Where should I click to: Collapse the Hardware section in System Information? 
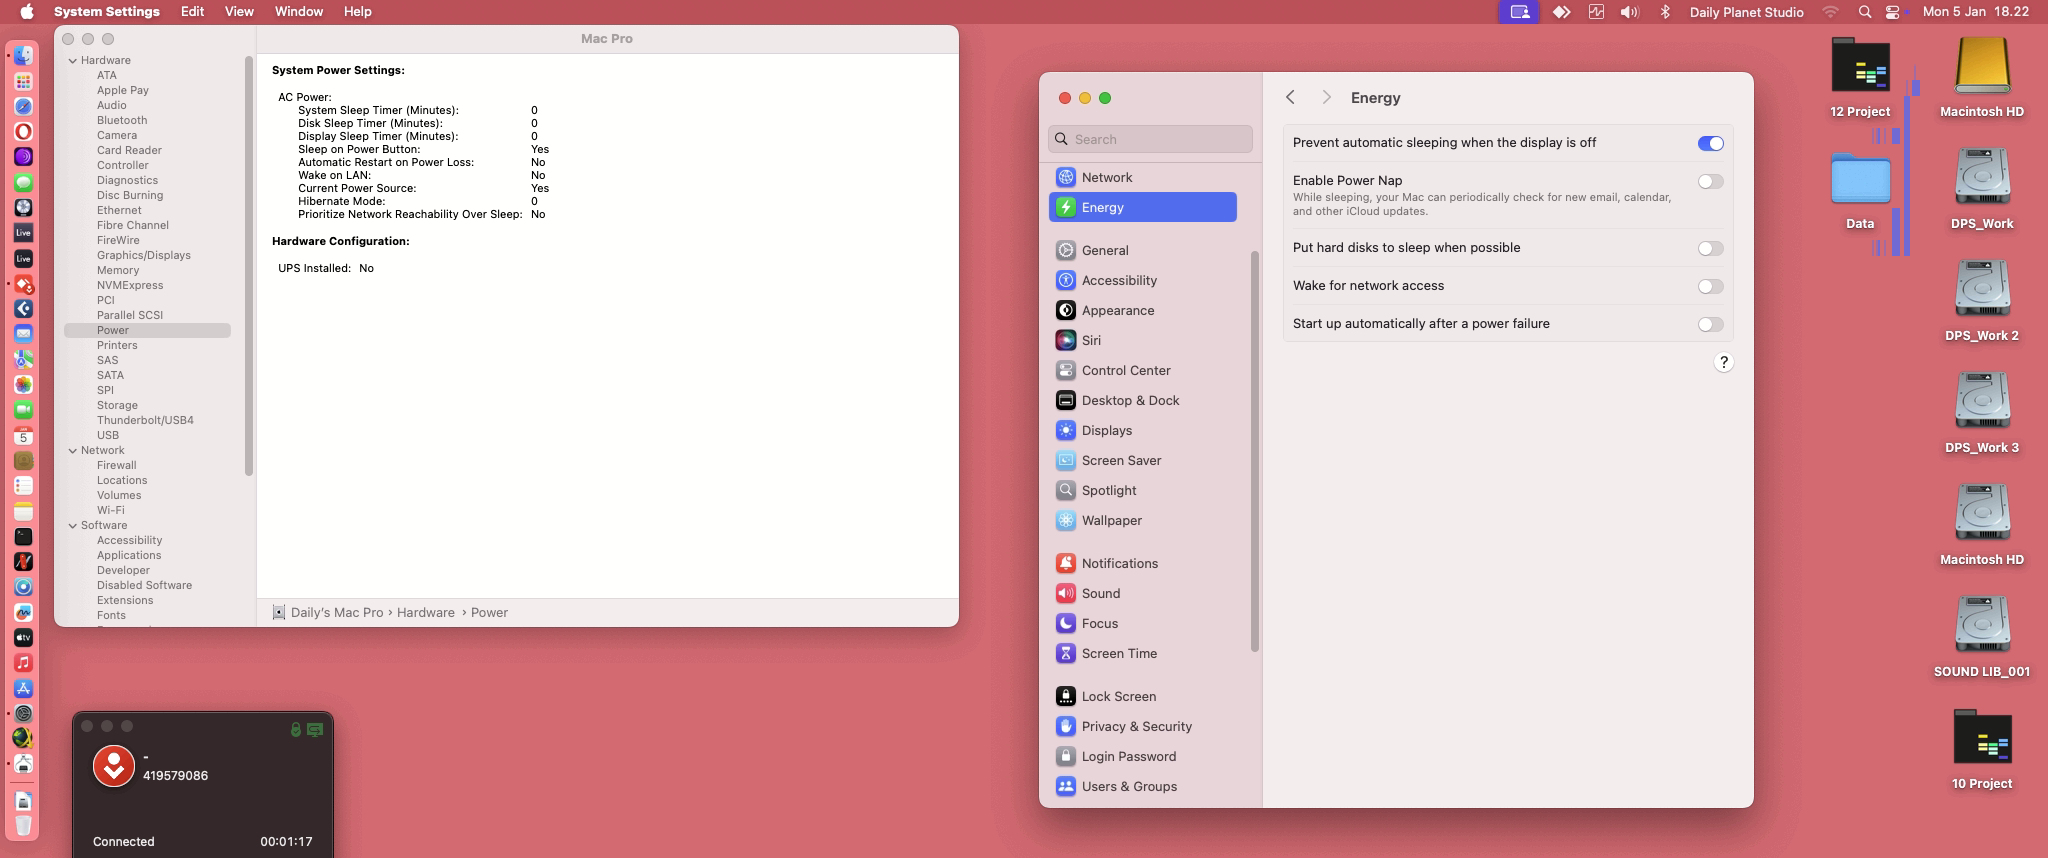coord(73,60)
